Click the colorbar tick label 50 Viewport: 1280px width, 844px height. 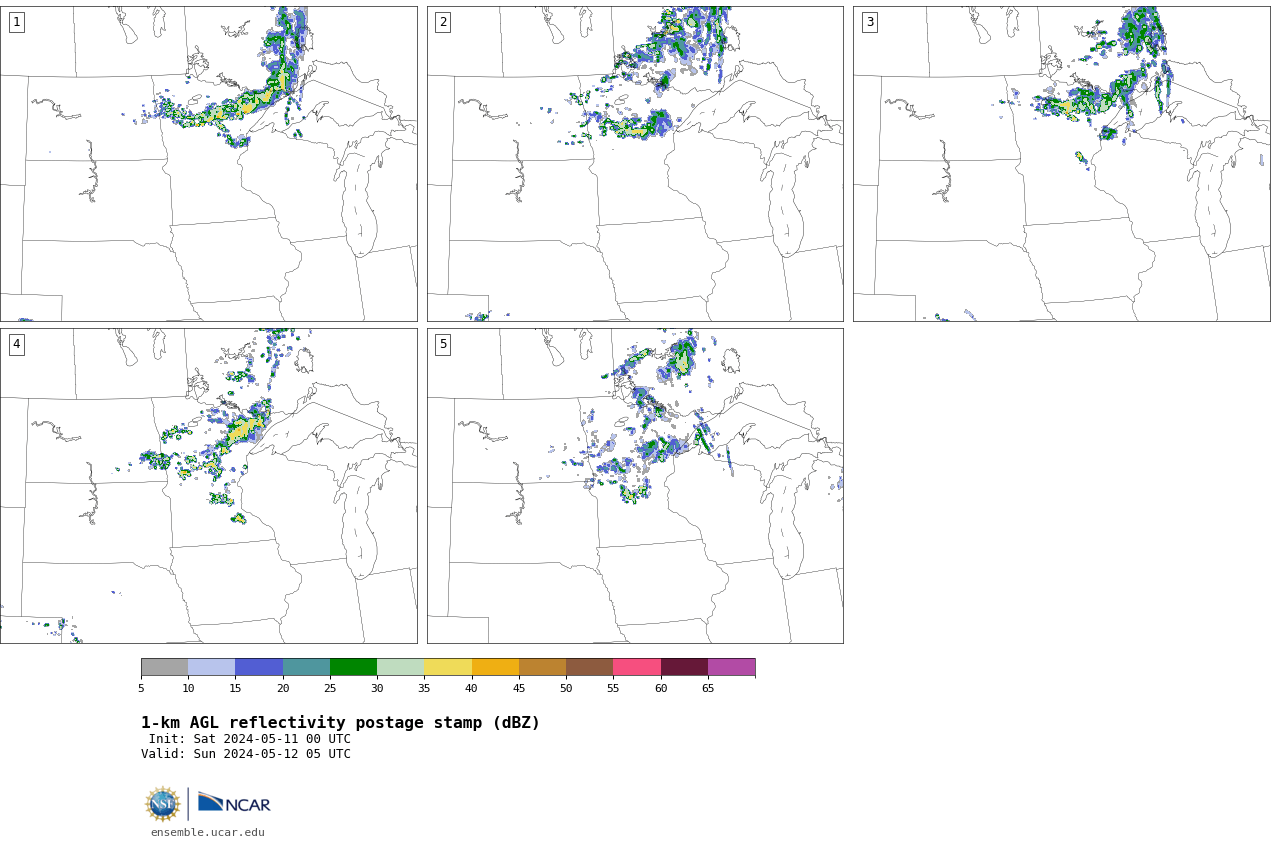566,688
